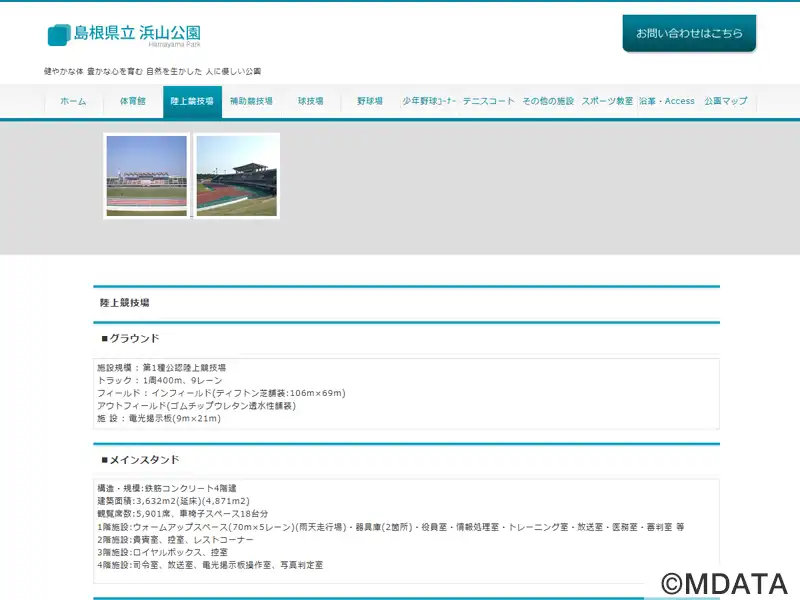Click the ■メインスタンド section heading
The height and width of the screenshot is (600, 800).
tap(140, 460)
